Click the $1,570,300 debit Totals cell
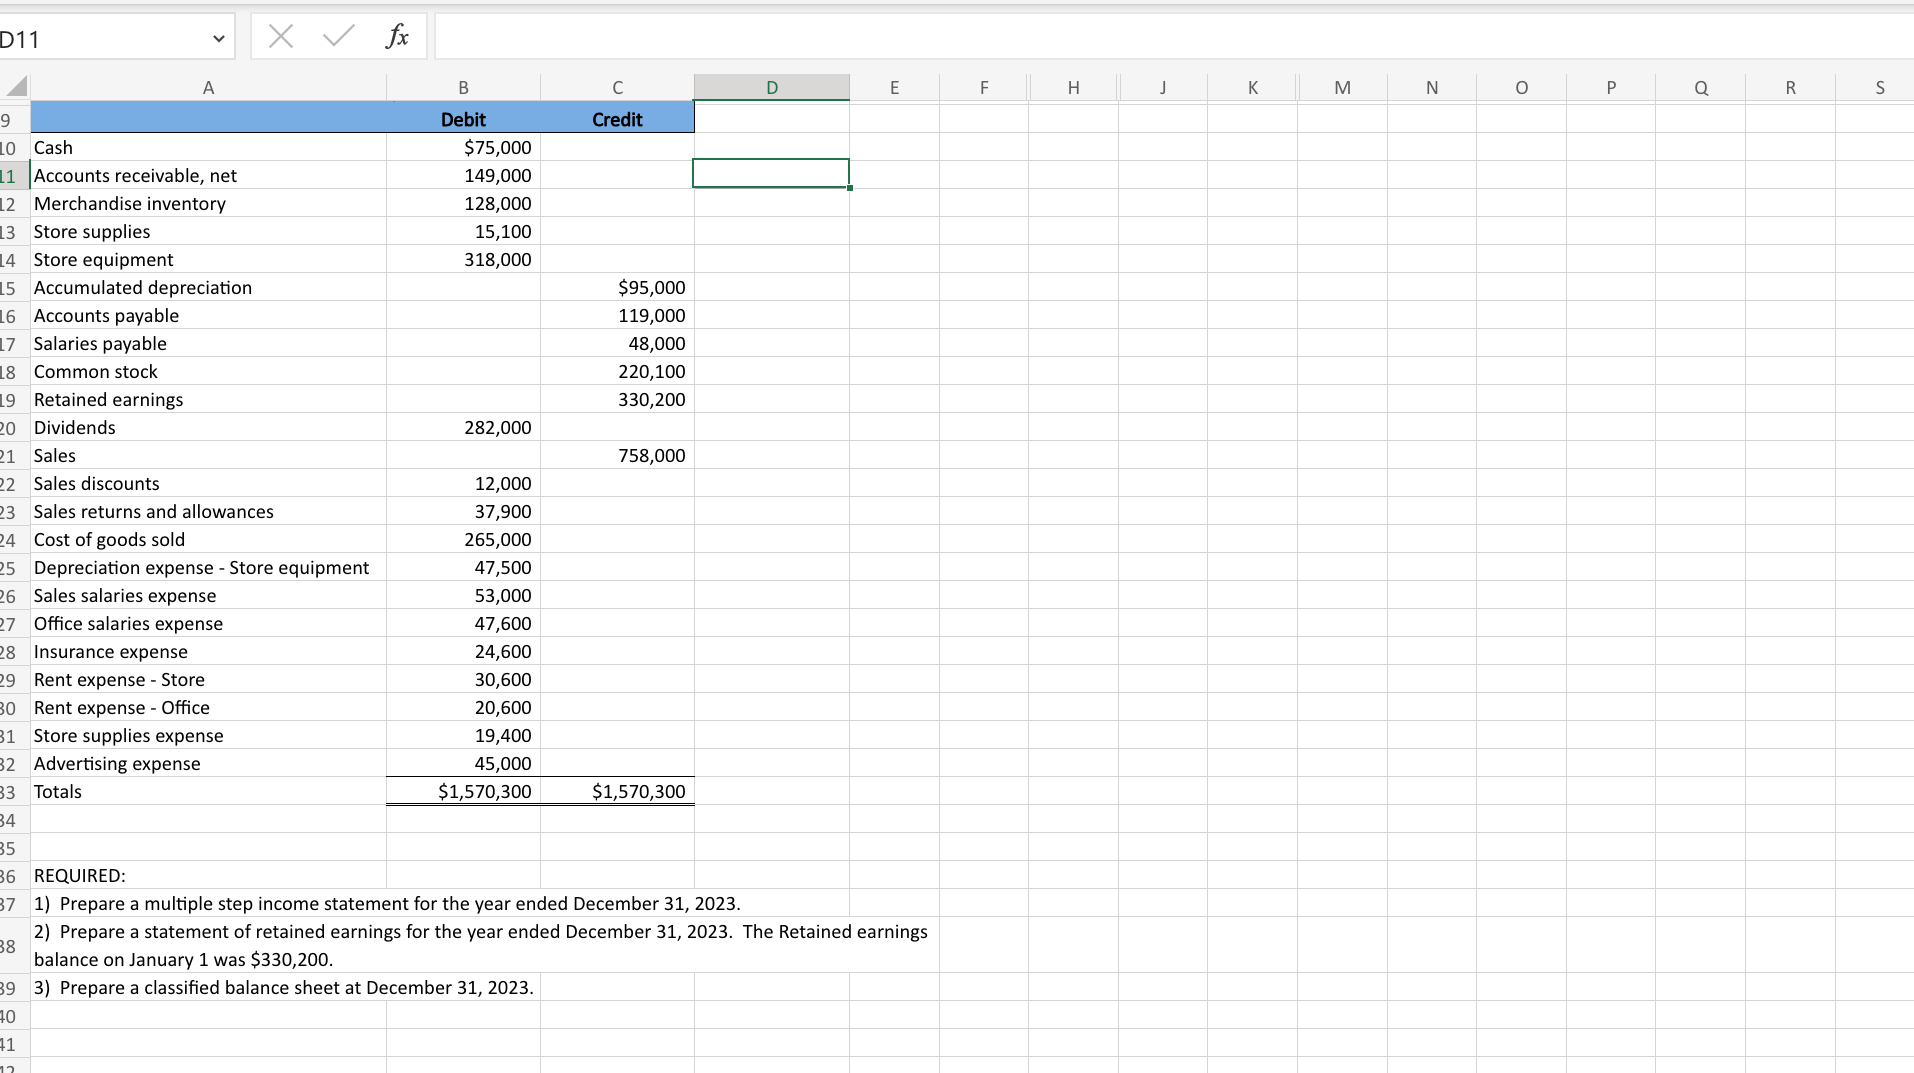Image resolution: width=1914 pixels, height=1073 pixels. point(463,791)
